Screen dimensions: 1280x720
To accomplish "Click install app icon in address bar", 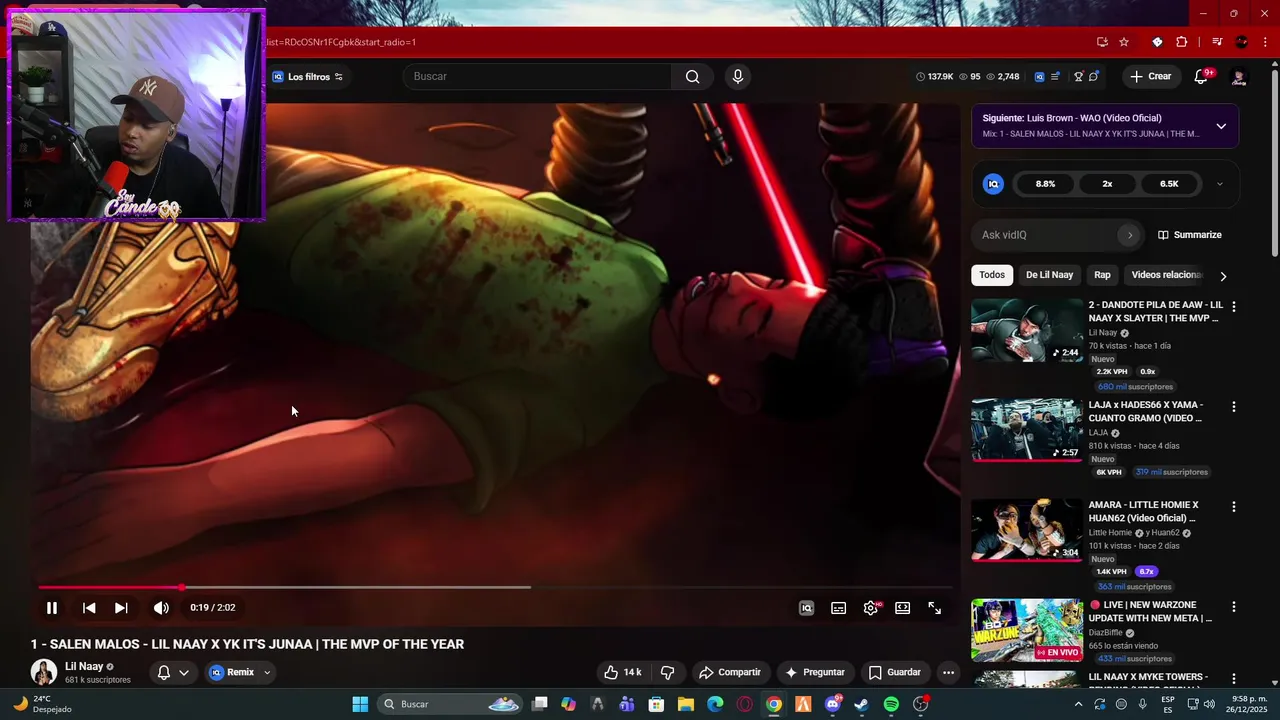I will 1102,42.
